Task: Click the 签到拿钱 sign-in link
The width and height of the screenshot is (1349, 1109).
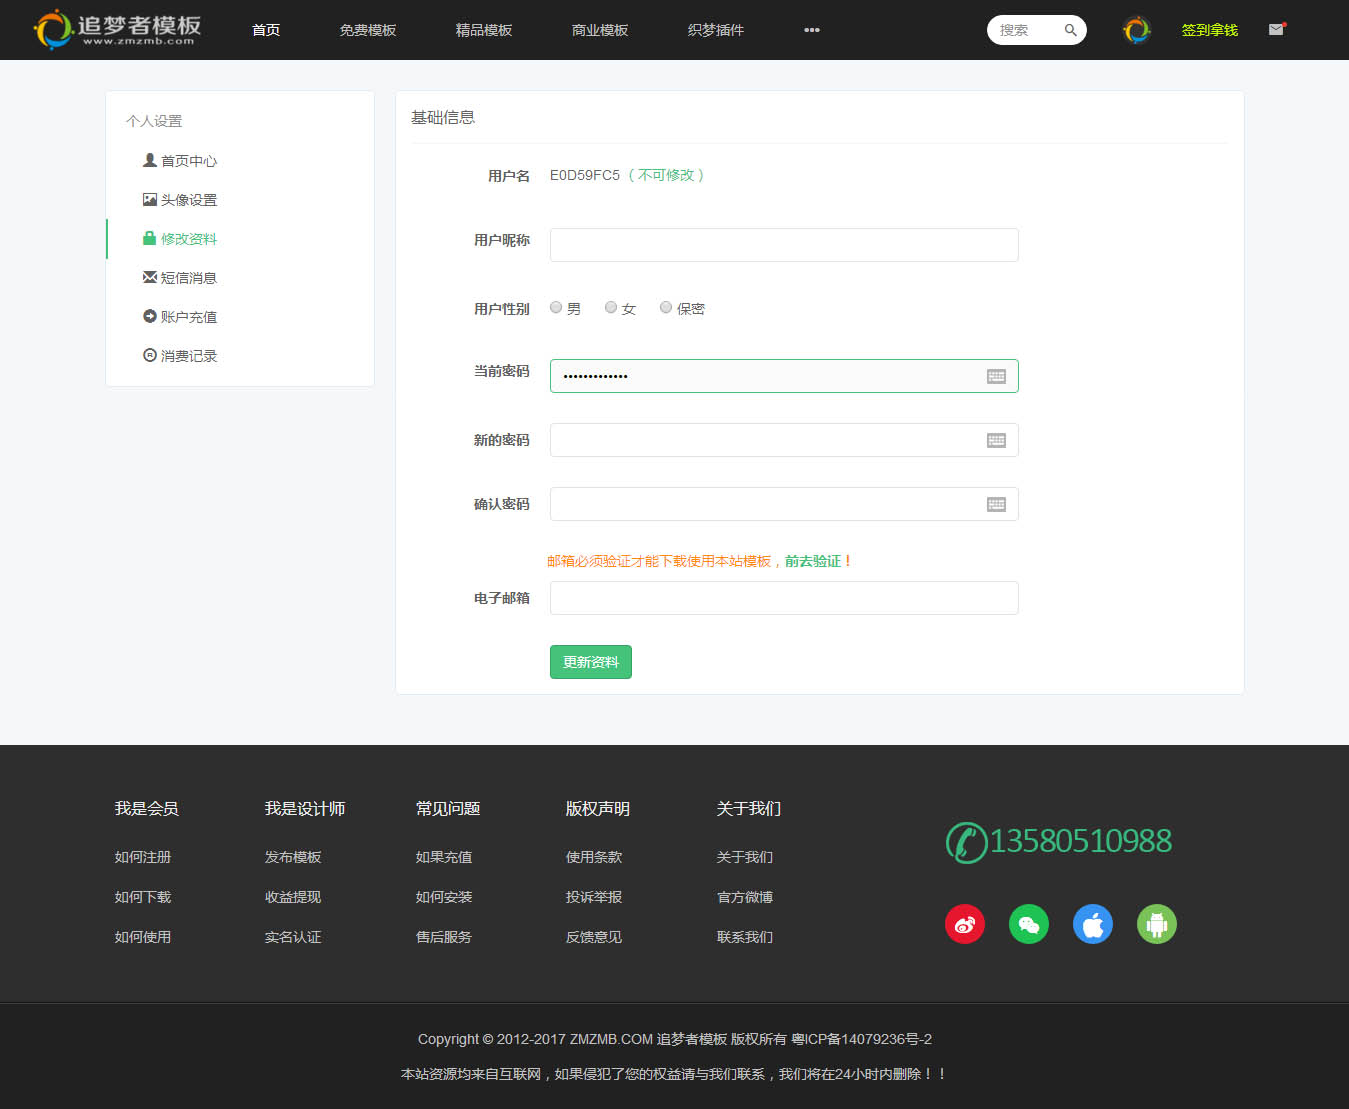Action: point(1209,30)
